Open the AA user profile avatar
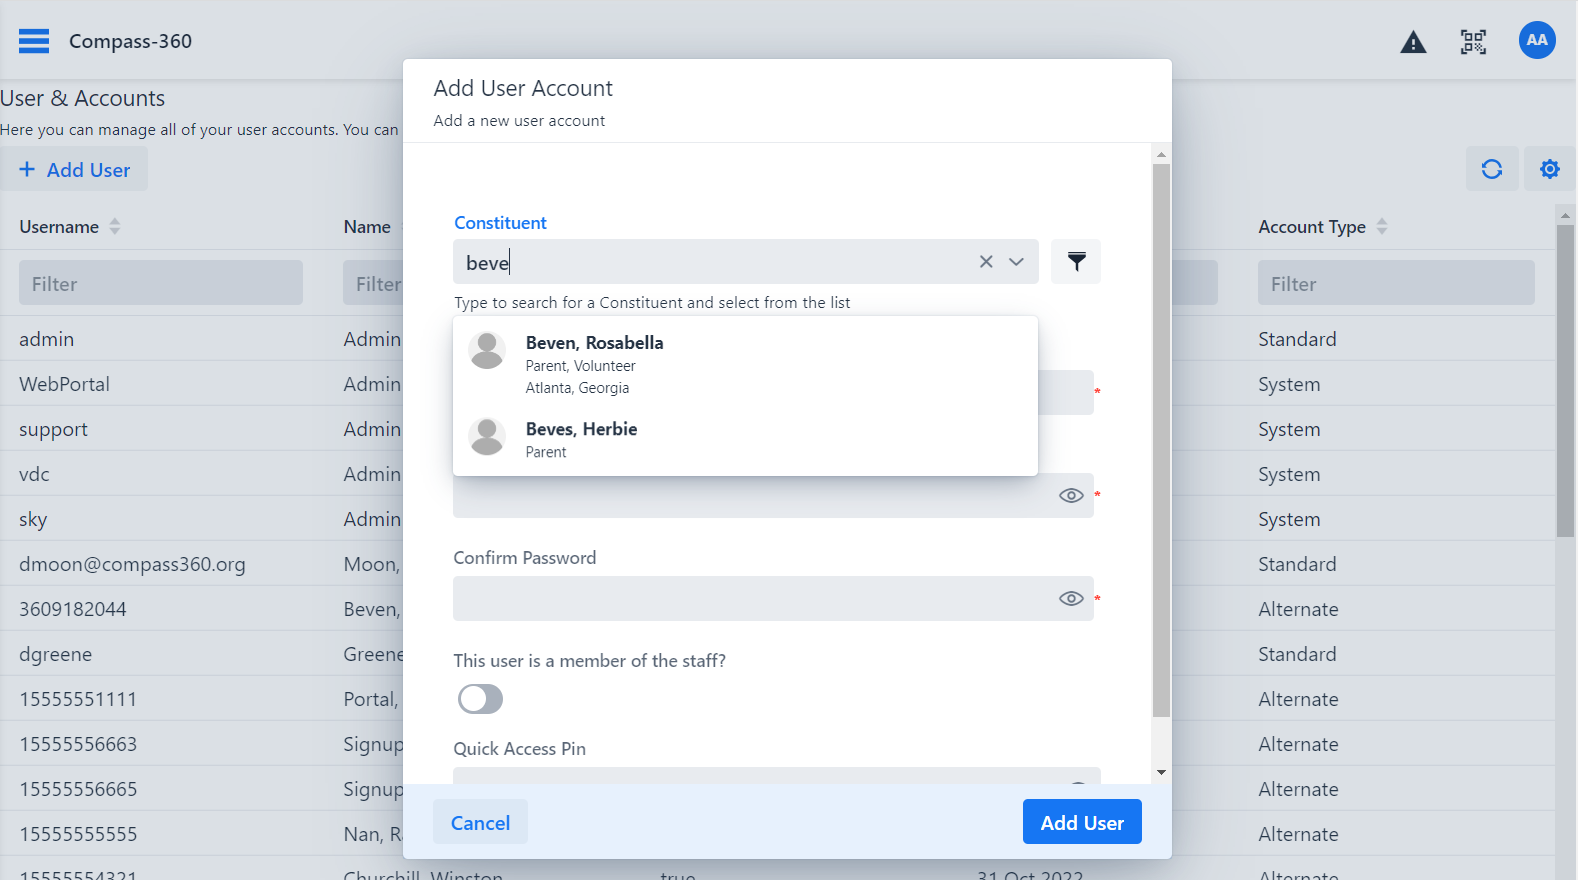Screen dimensions: 1578x880 pyautogui.click(x=1536, y=41)
